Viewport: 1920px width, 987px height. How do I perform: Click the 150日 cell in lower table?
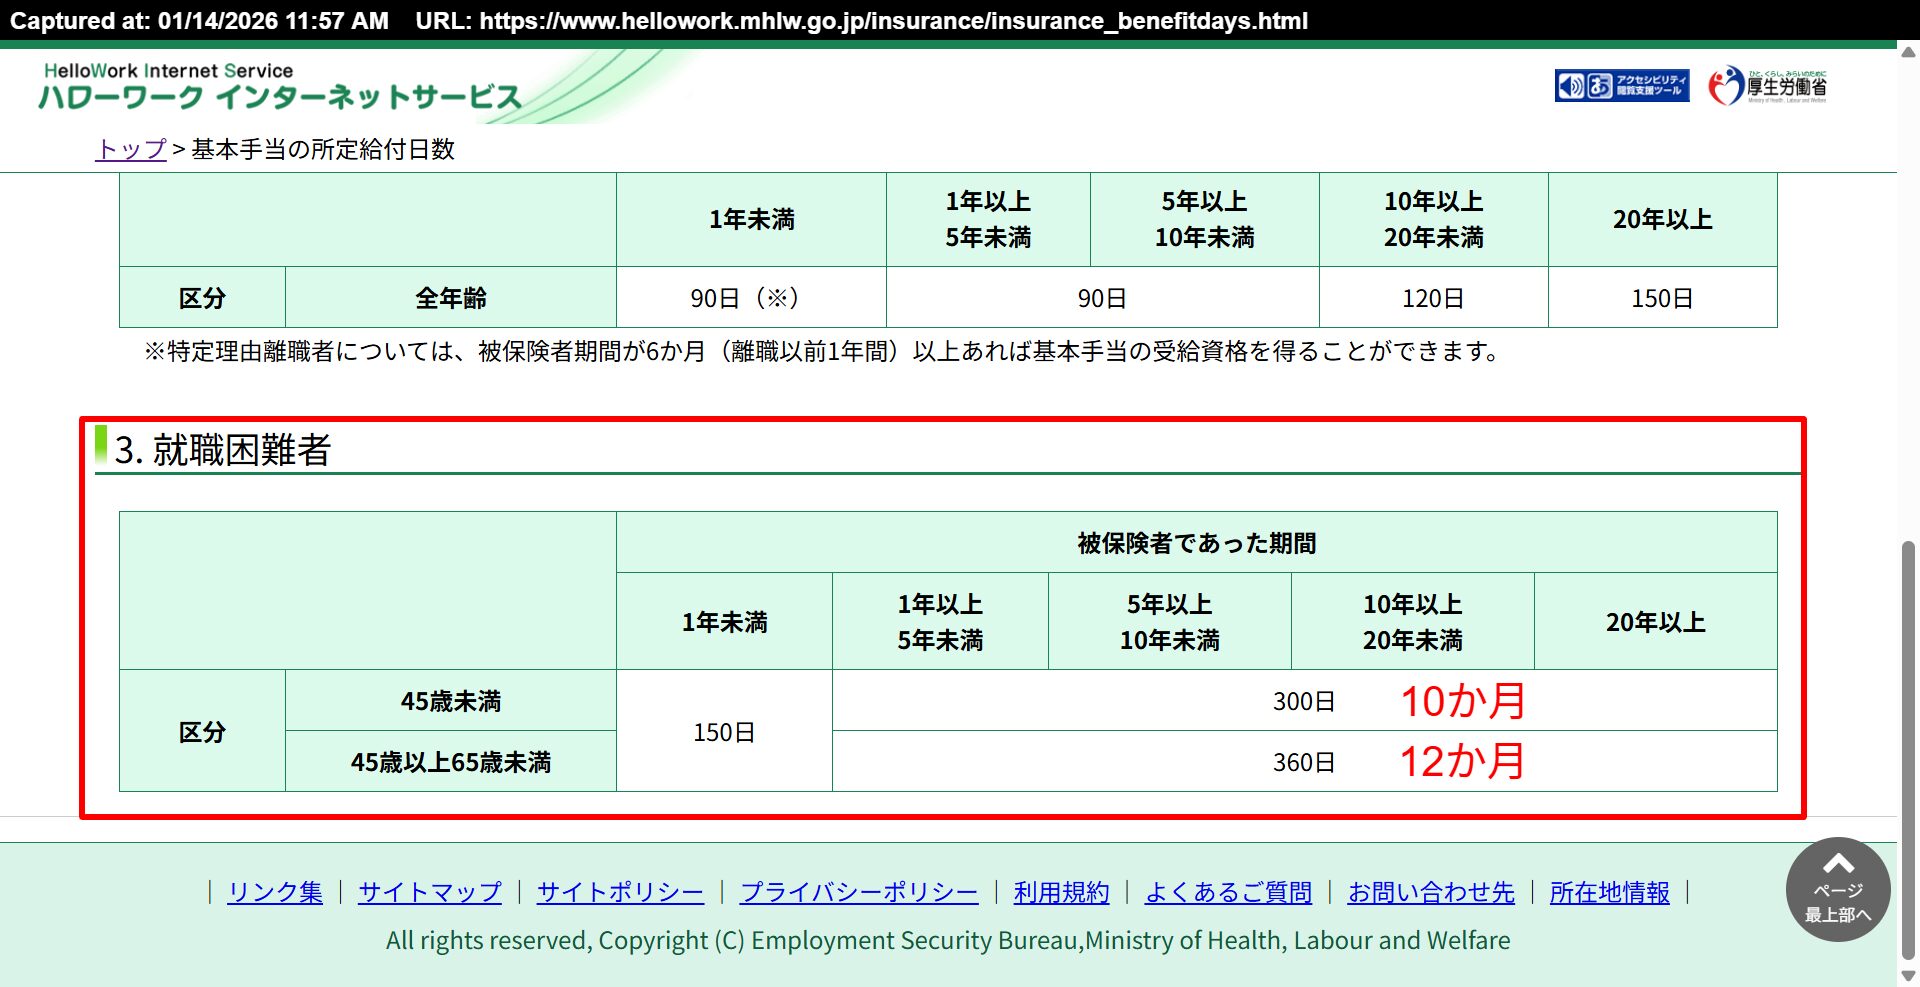[724, 732]
